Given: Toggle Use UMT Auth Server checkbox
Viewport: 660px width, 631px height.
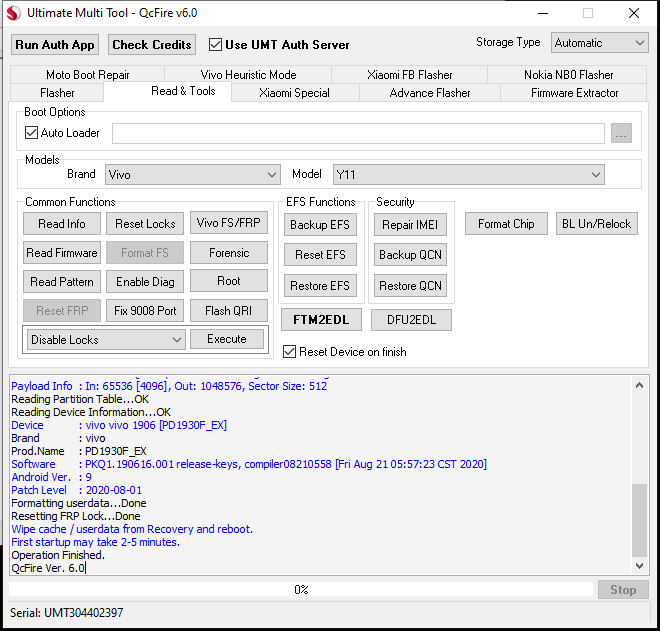Looking at the screenshot, I should pyautogui.click(x=216, y=45).
